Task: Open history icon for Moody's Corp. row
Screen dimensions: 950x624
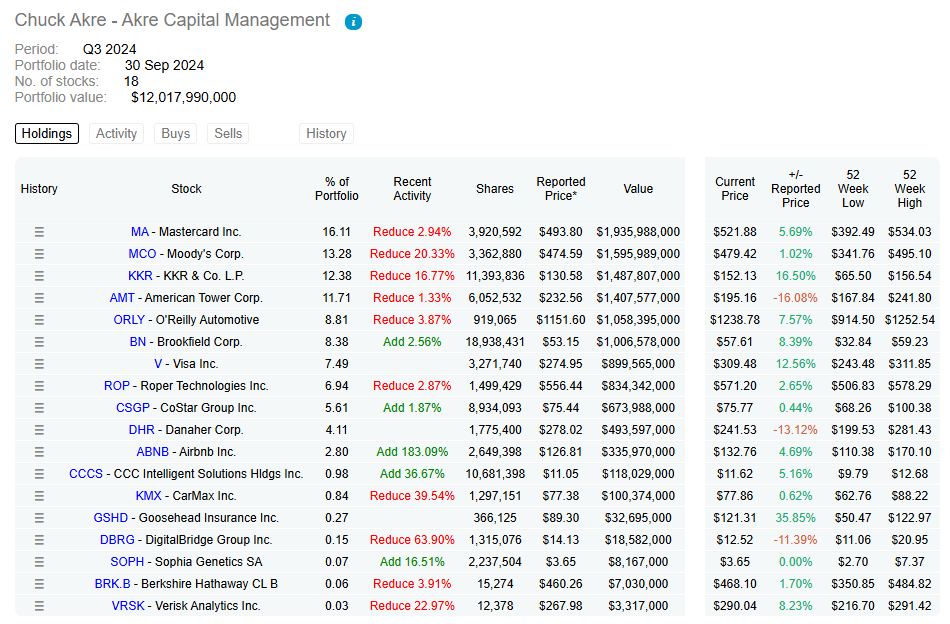Action: (40, 254)
